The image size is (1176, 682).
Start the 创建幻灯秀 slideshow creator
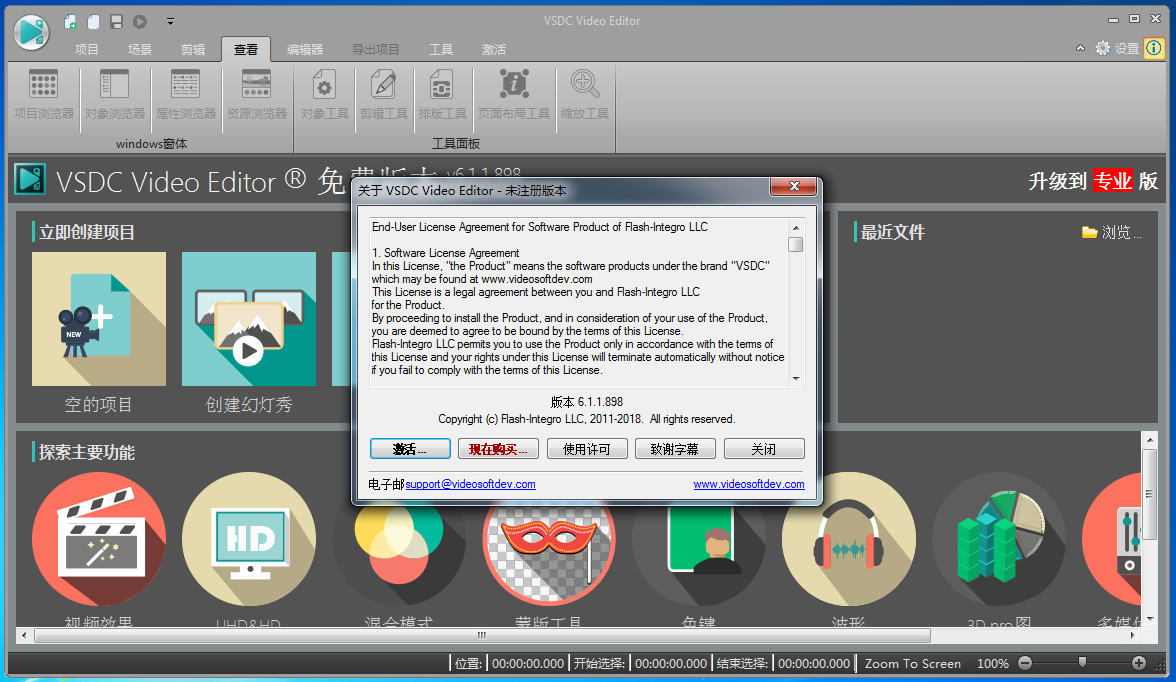pos(249,319)
